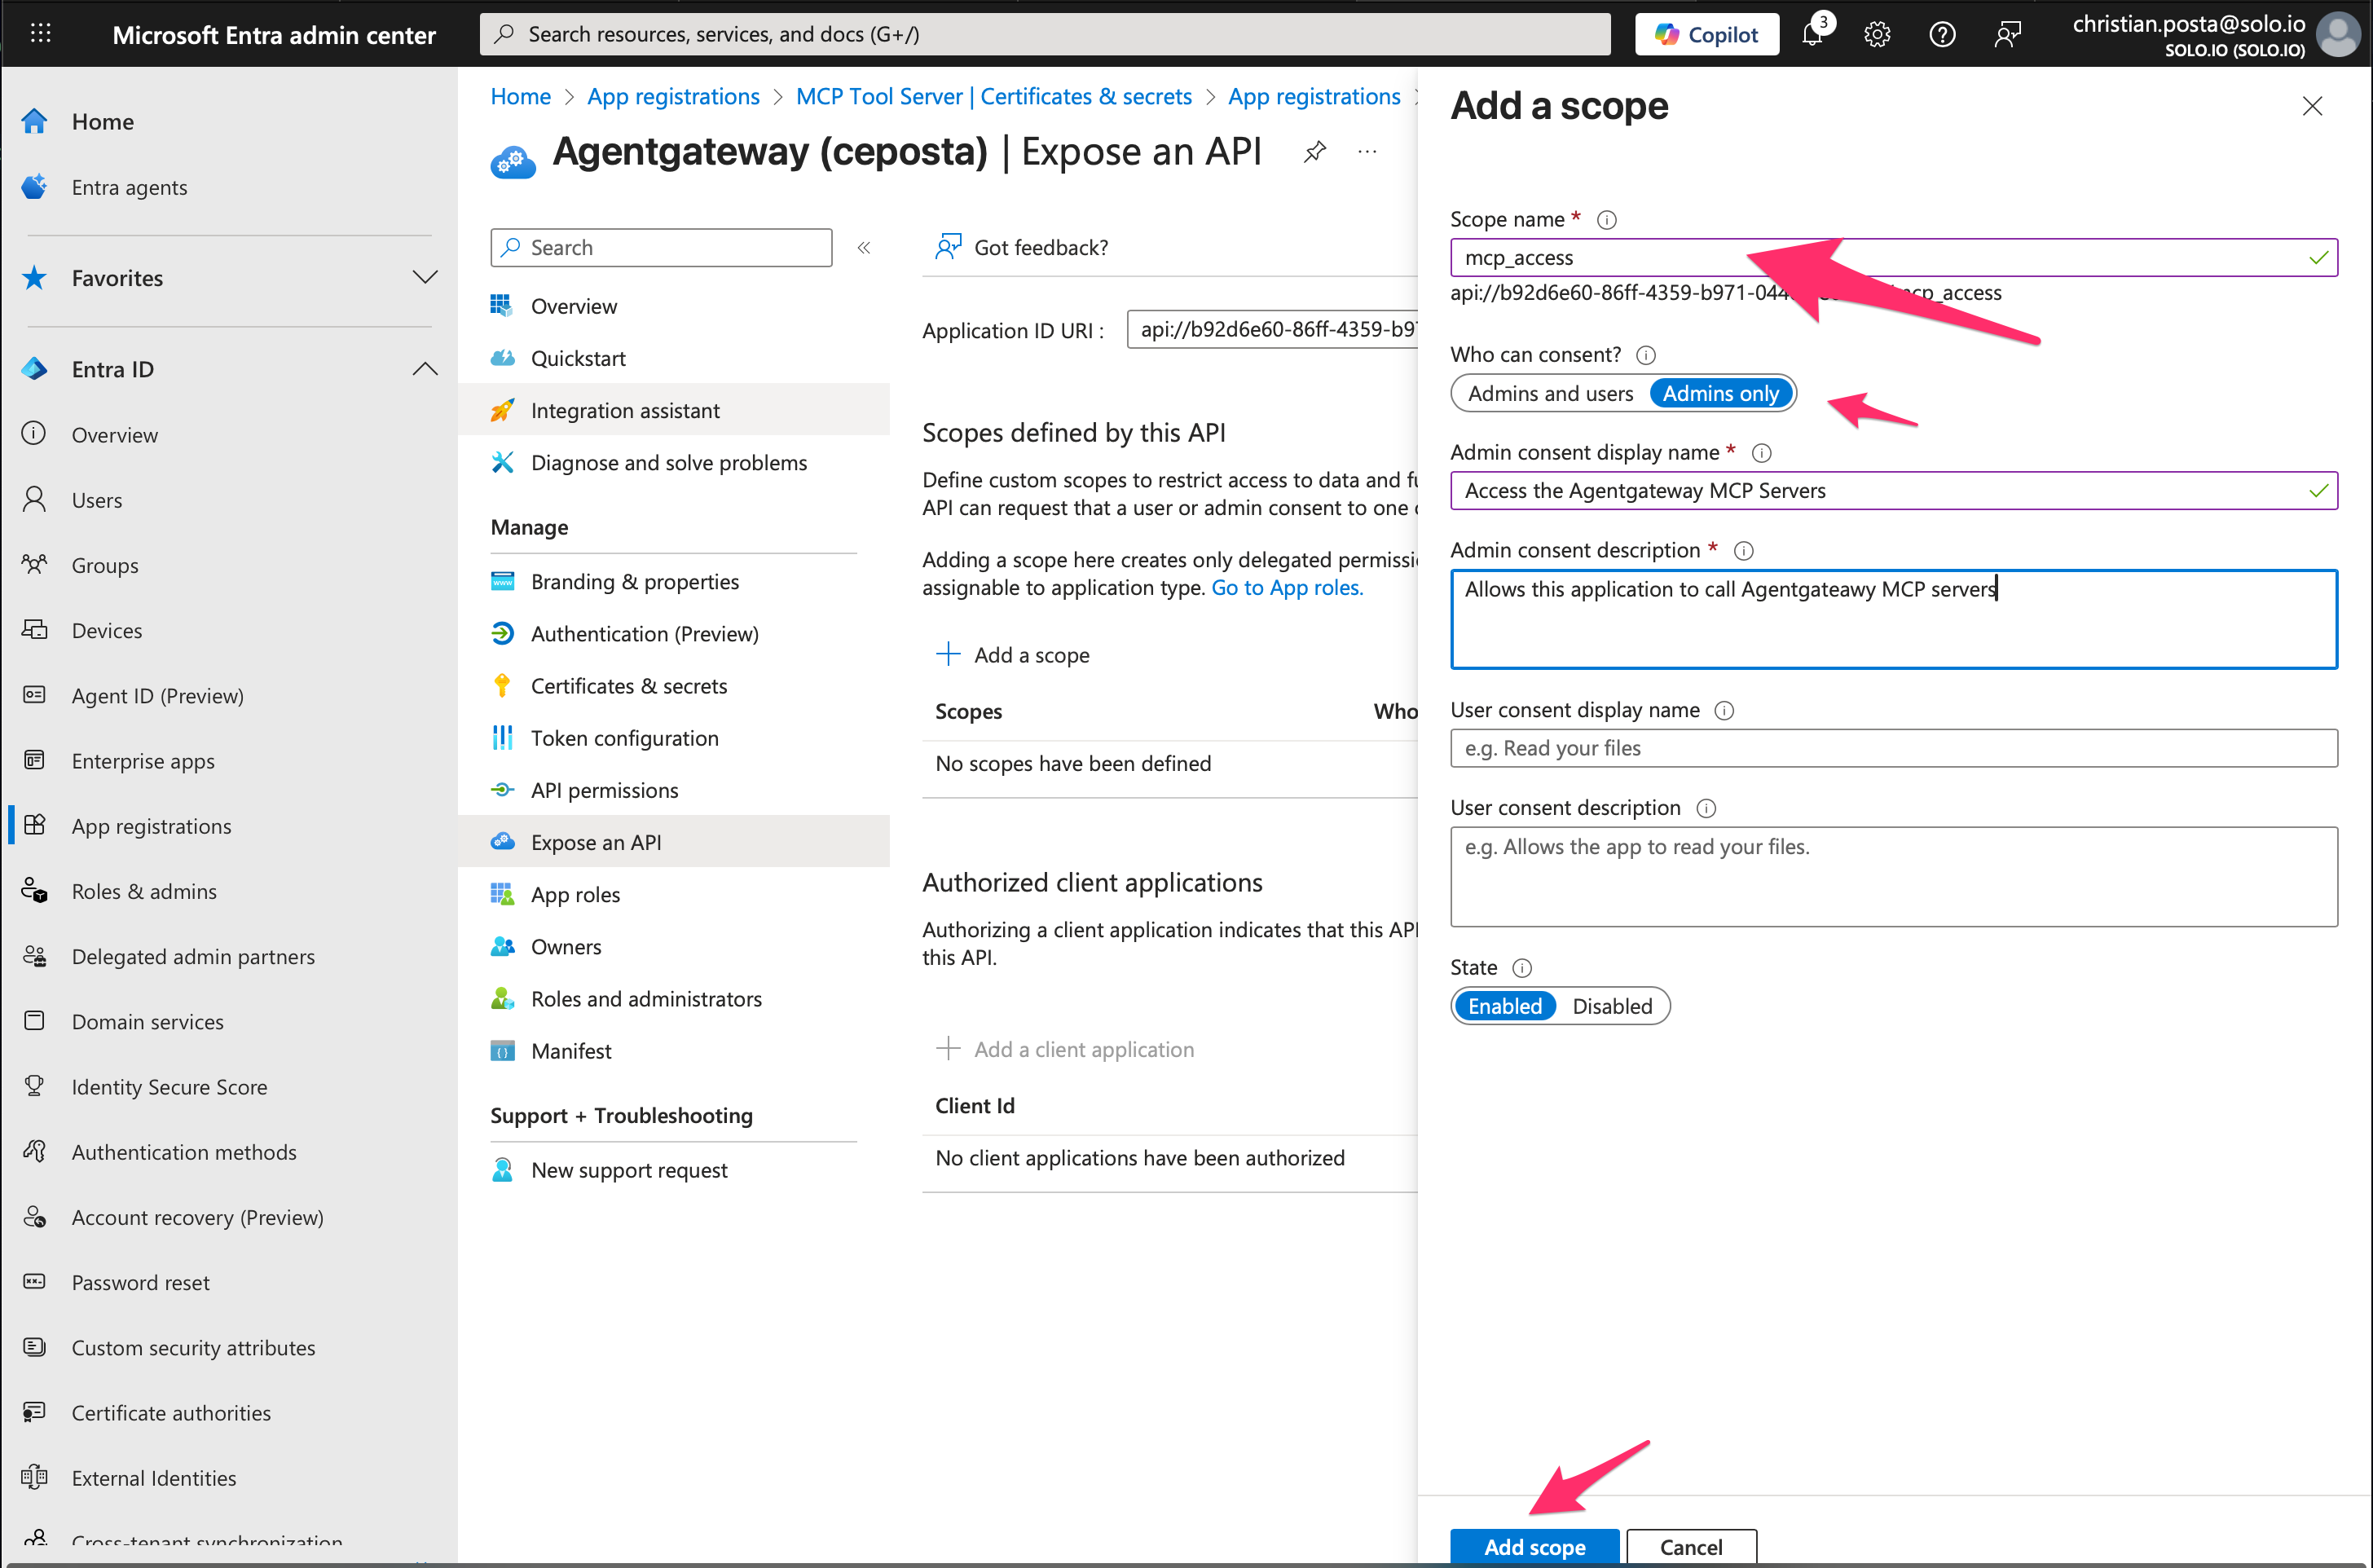Image resolution: width=2373 pixels, height=1568 pixels.
Task: Set scope state to Disabled
Action: click(x=1612, y=1007)
